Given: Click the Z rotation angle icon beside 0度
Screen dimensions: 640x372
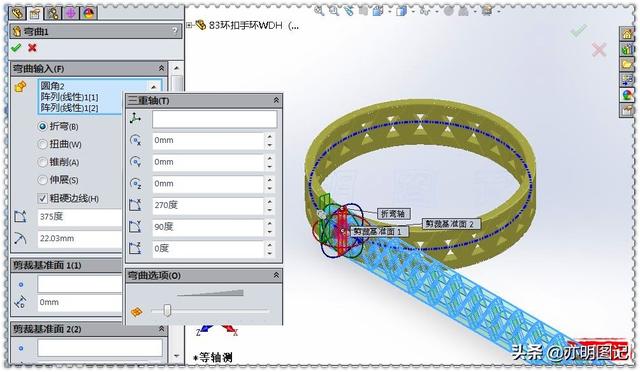Looking at the screenshot, I should click(135, 249).
